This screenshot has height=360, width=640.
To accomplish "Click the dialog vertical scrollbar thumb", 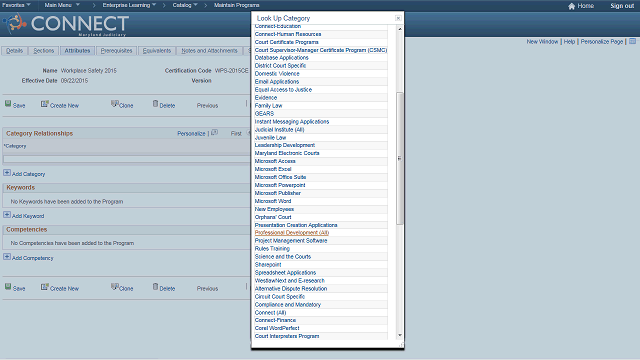I will (x=400, y=158).
